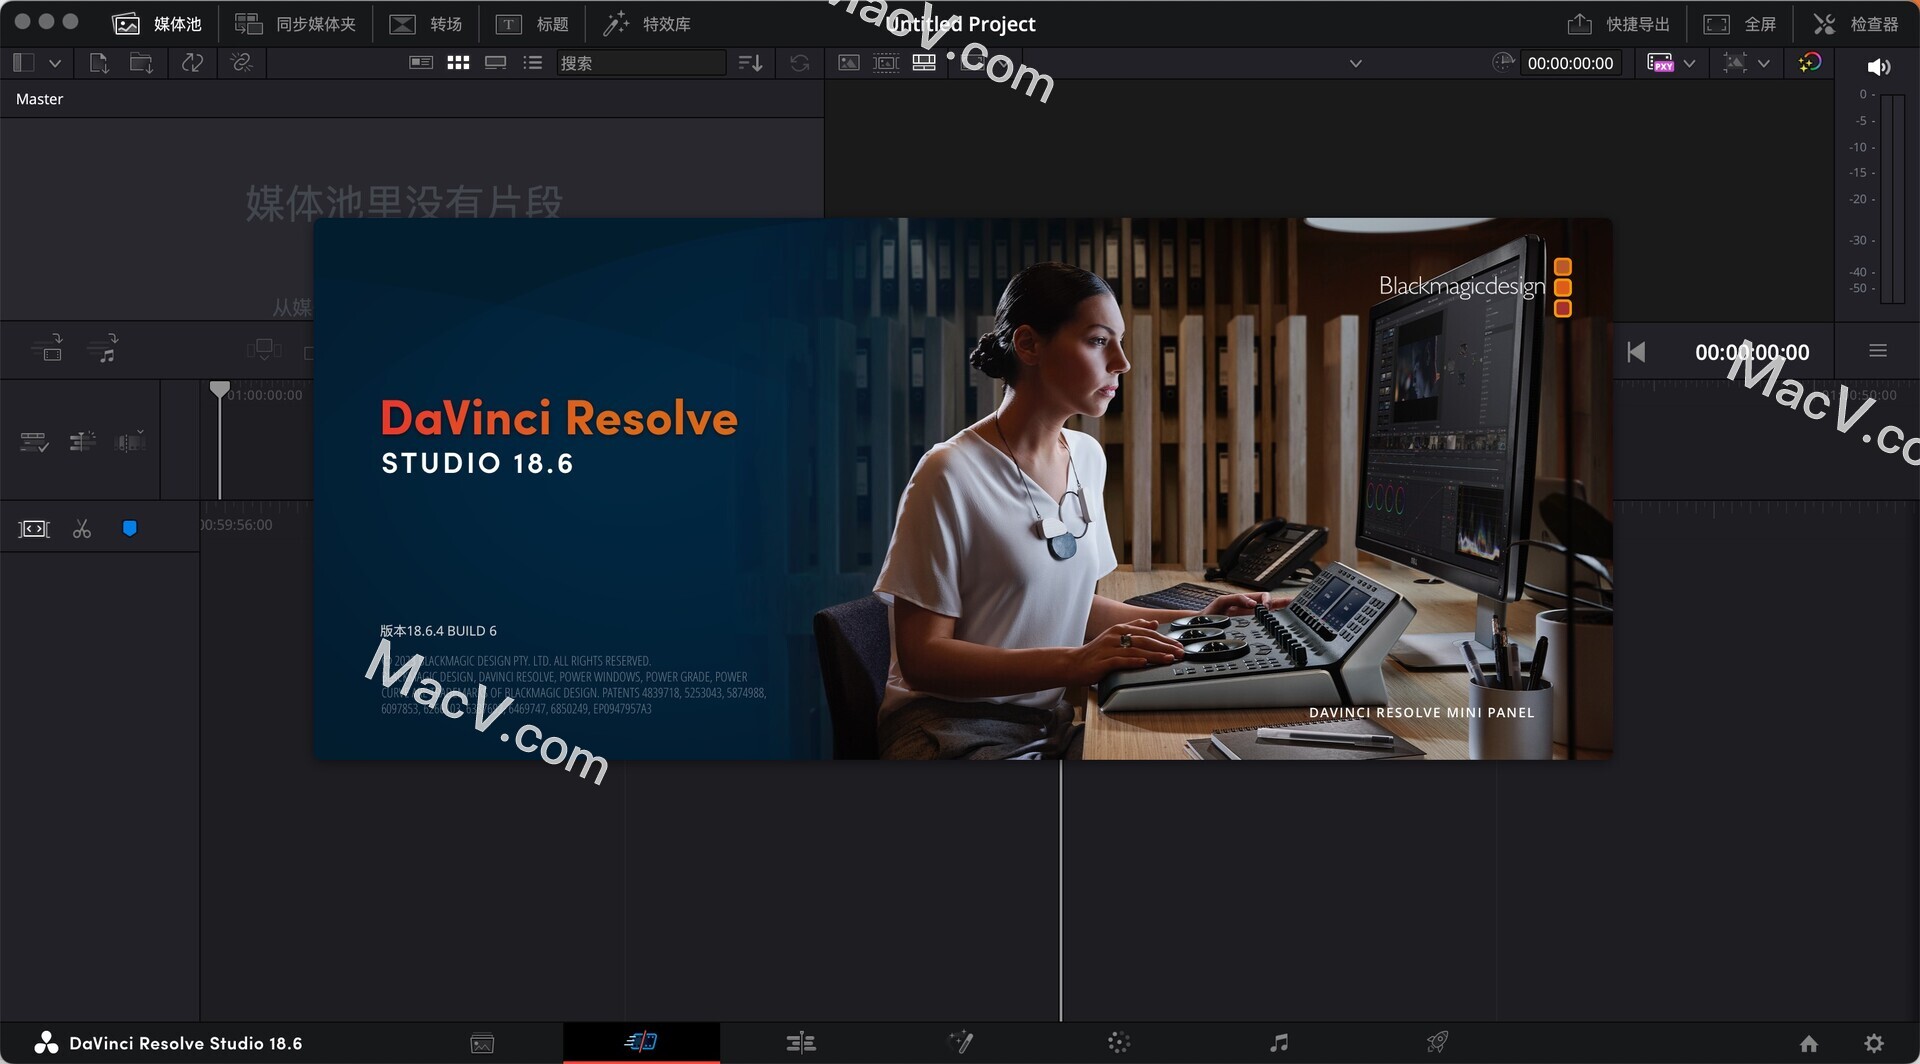Viewport: 1920px width, 1064px height.
Task: Switch to the Edit page icon
Action: (801, 1043)
